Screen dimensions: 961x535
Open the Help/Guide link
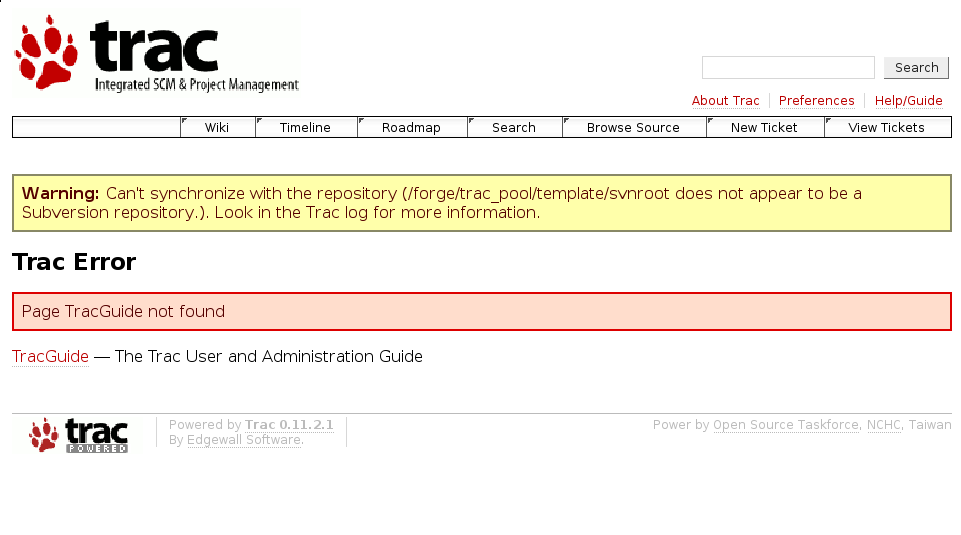coord(908,101)
